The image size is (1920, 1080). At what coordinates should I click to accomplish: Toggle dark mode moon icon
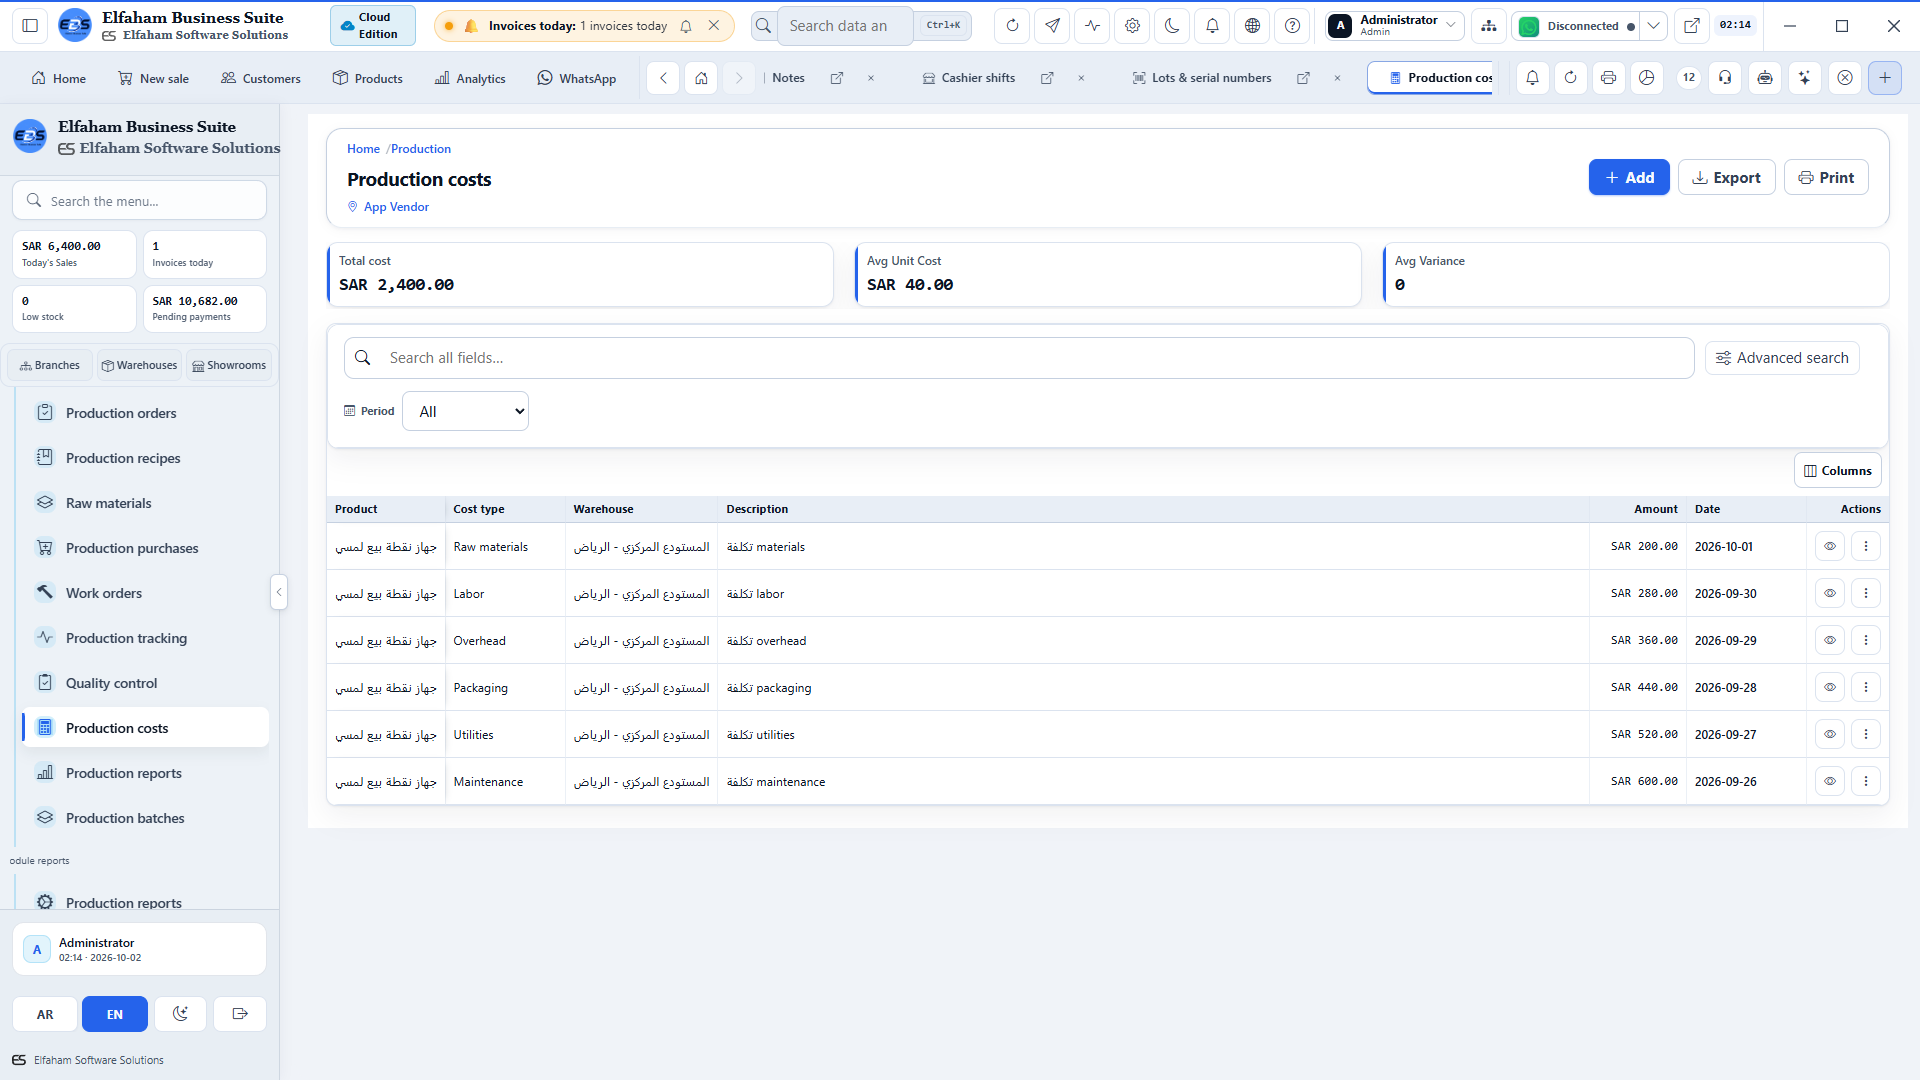(1172, 26)
